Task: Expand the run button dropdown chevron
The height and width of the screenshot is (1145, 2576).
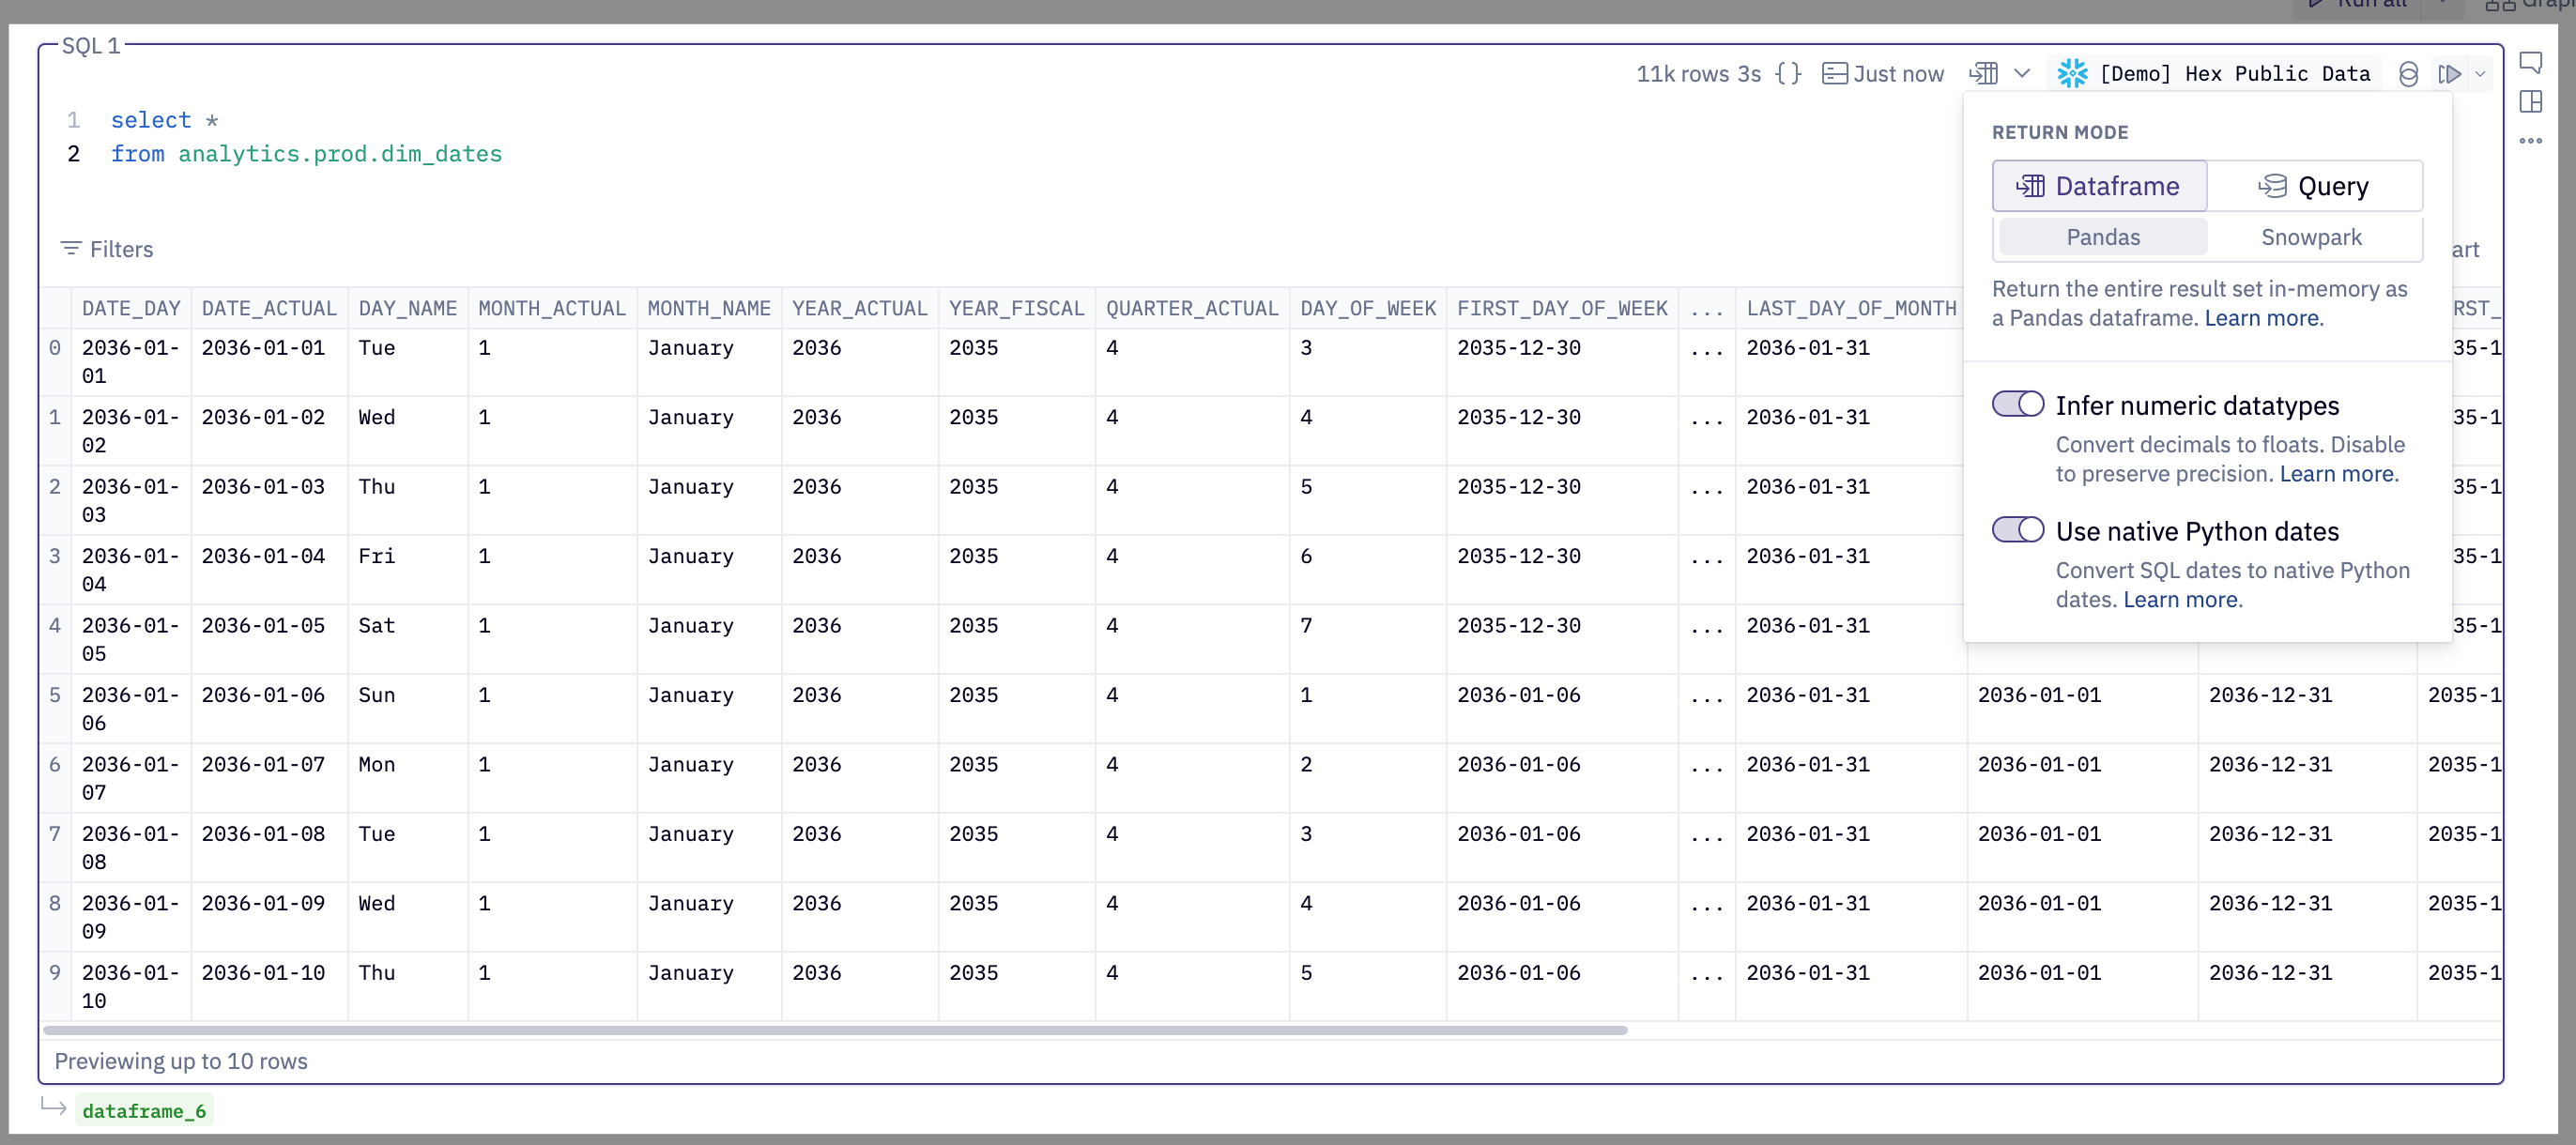Action: coord(2480,74)
